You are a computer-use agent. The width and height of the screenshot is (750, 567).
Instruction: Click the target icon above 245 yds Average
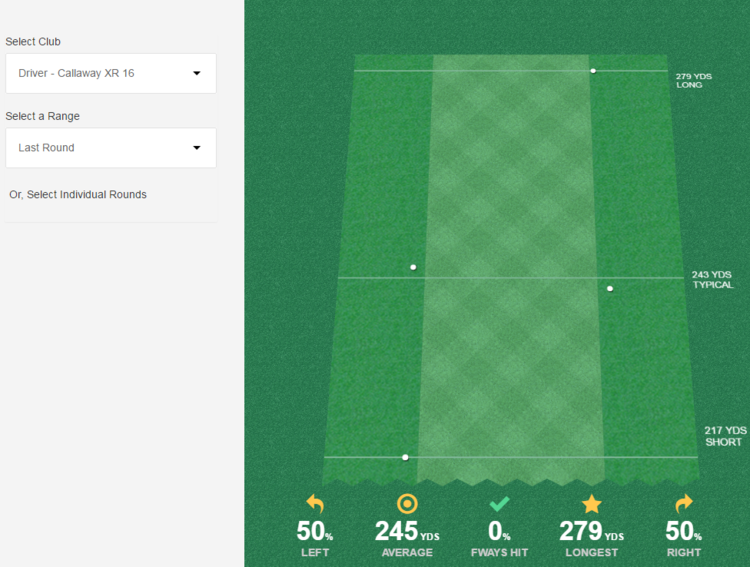pyautogui.click(x=407, y=503)
